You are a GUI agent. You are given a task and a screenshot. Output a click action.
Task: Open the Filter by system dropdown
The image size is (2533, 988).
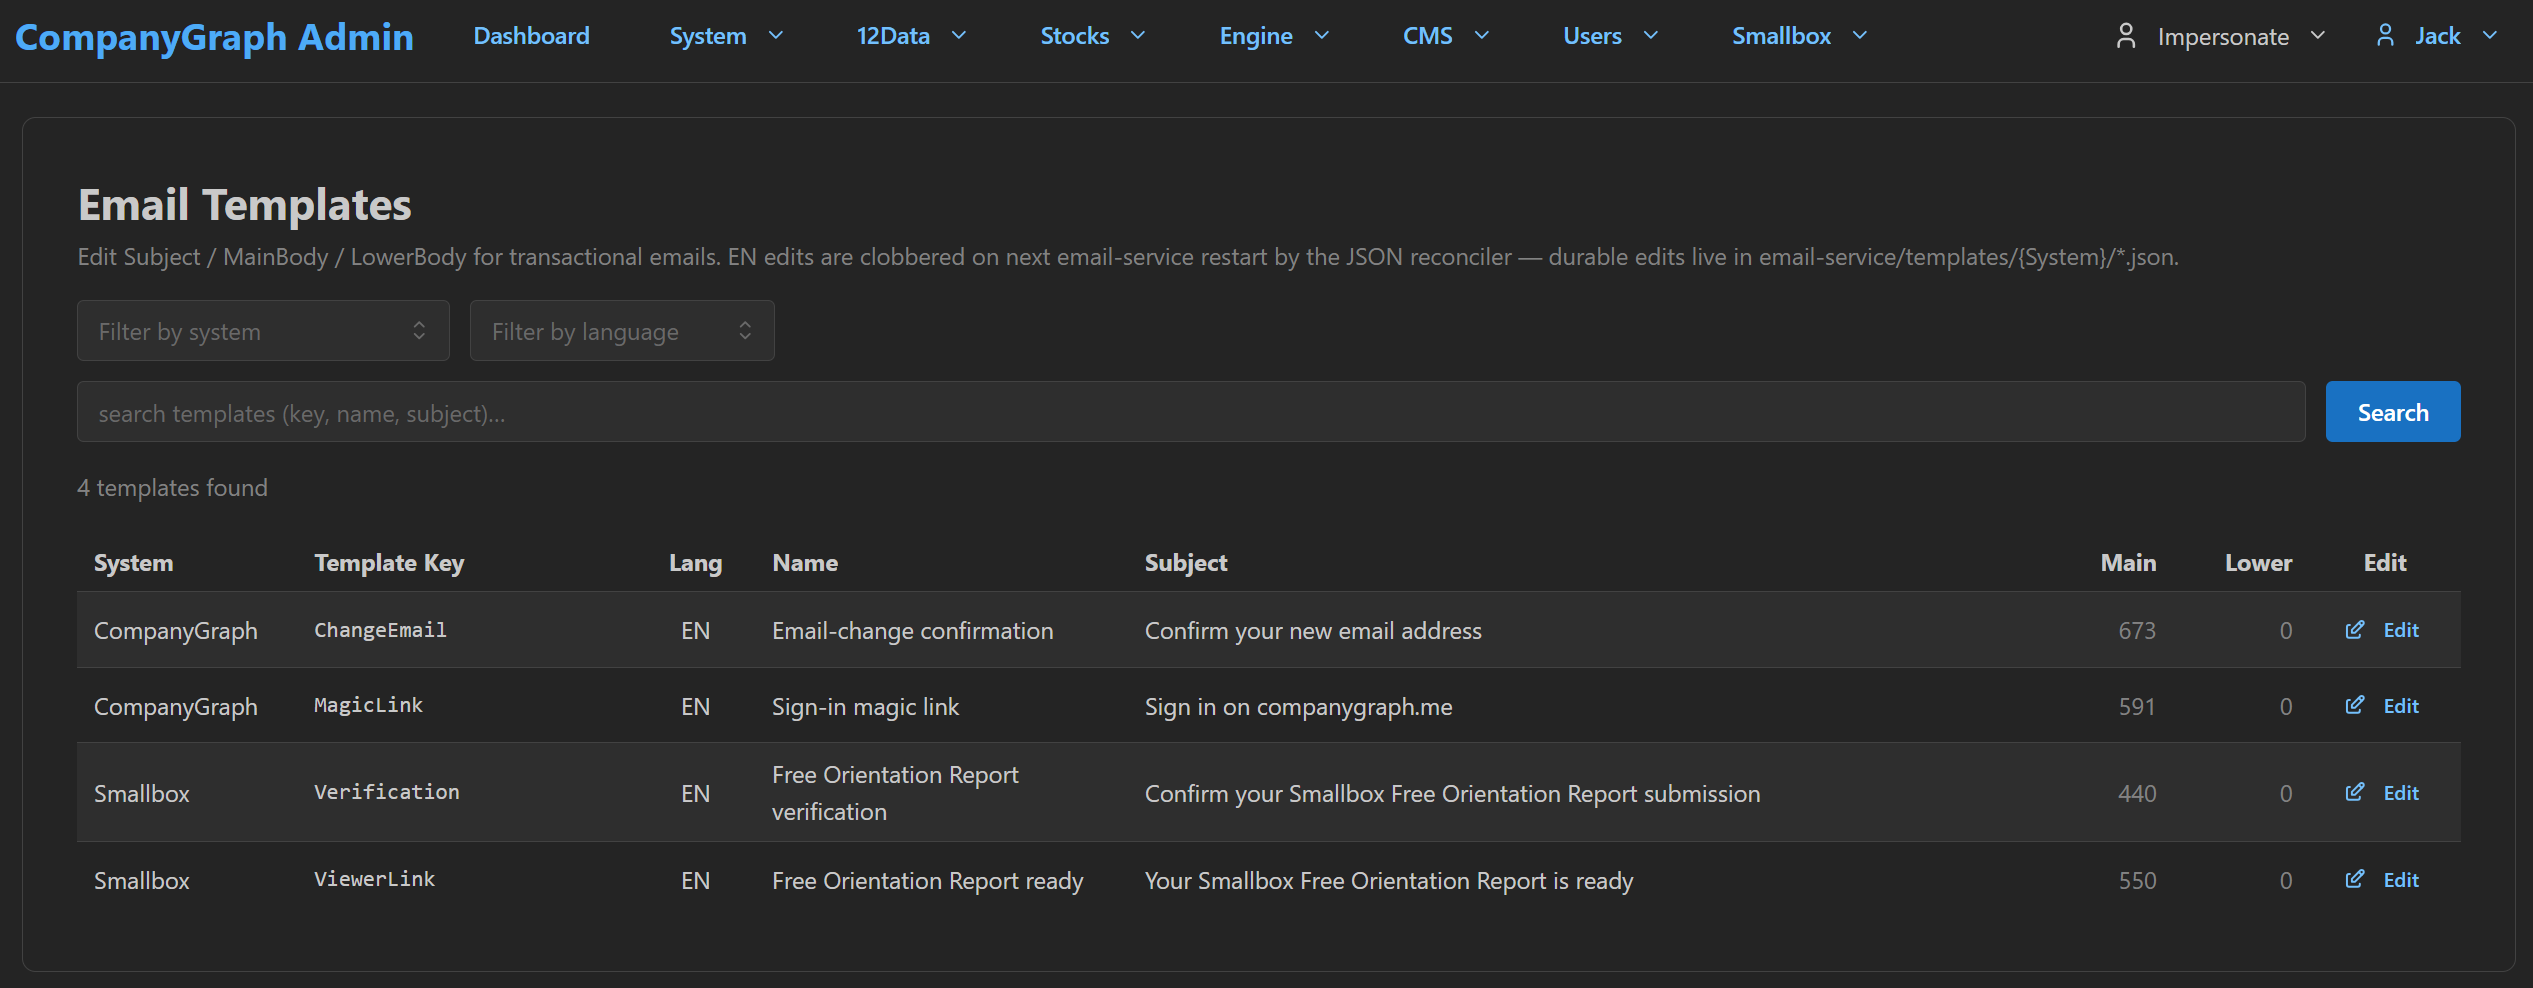point(263,331)
